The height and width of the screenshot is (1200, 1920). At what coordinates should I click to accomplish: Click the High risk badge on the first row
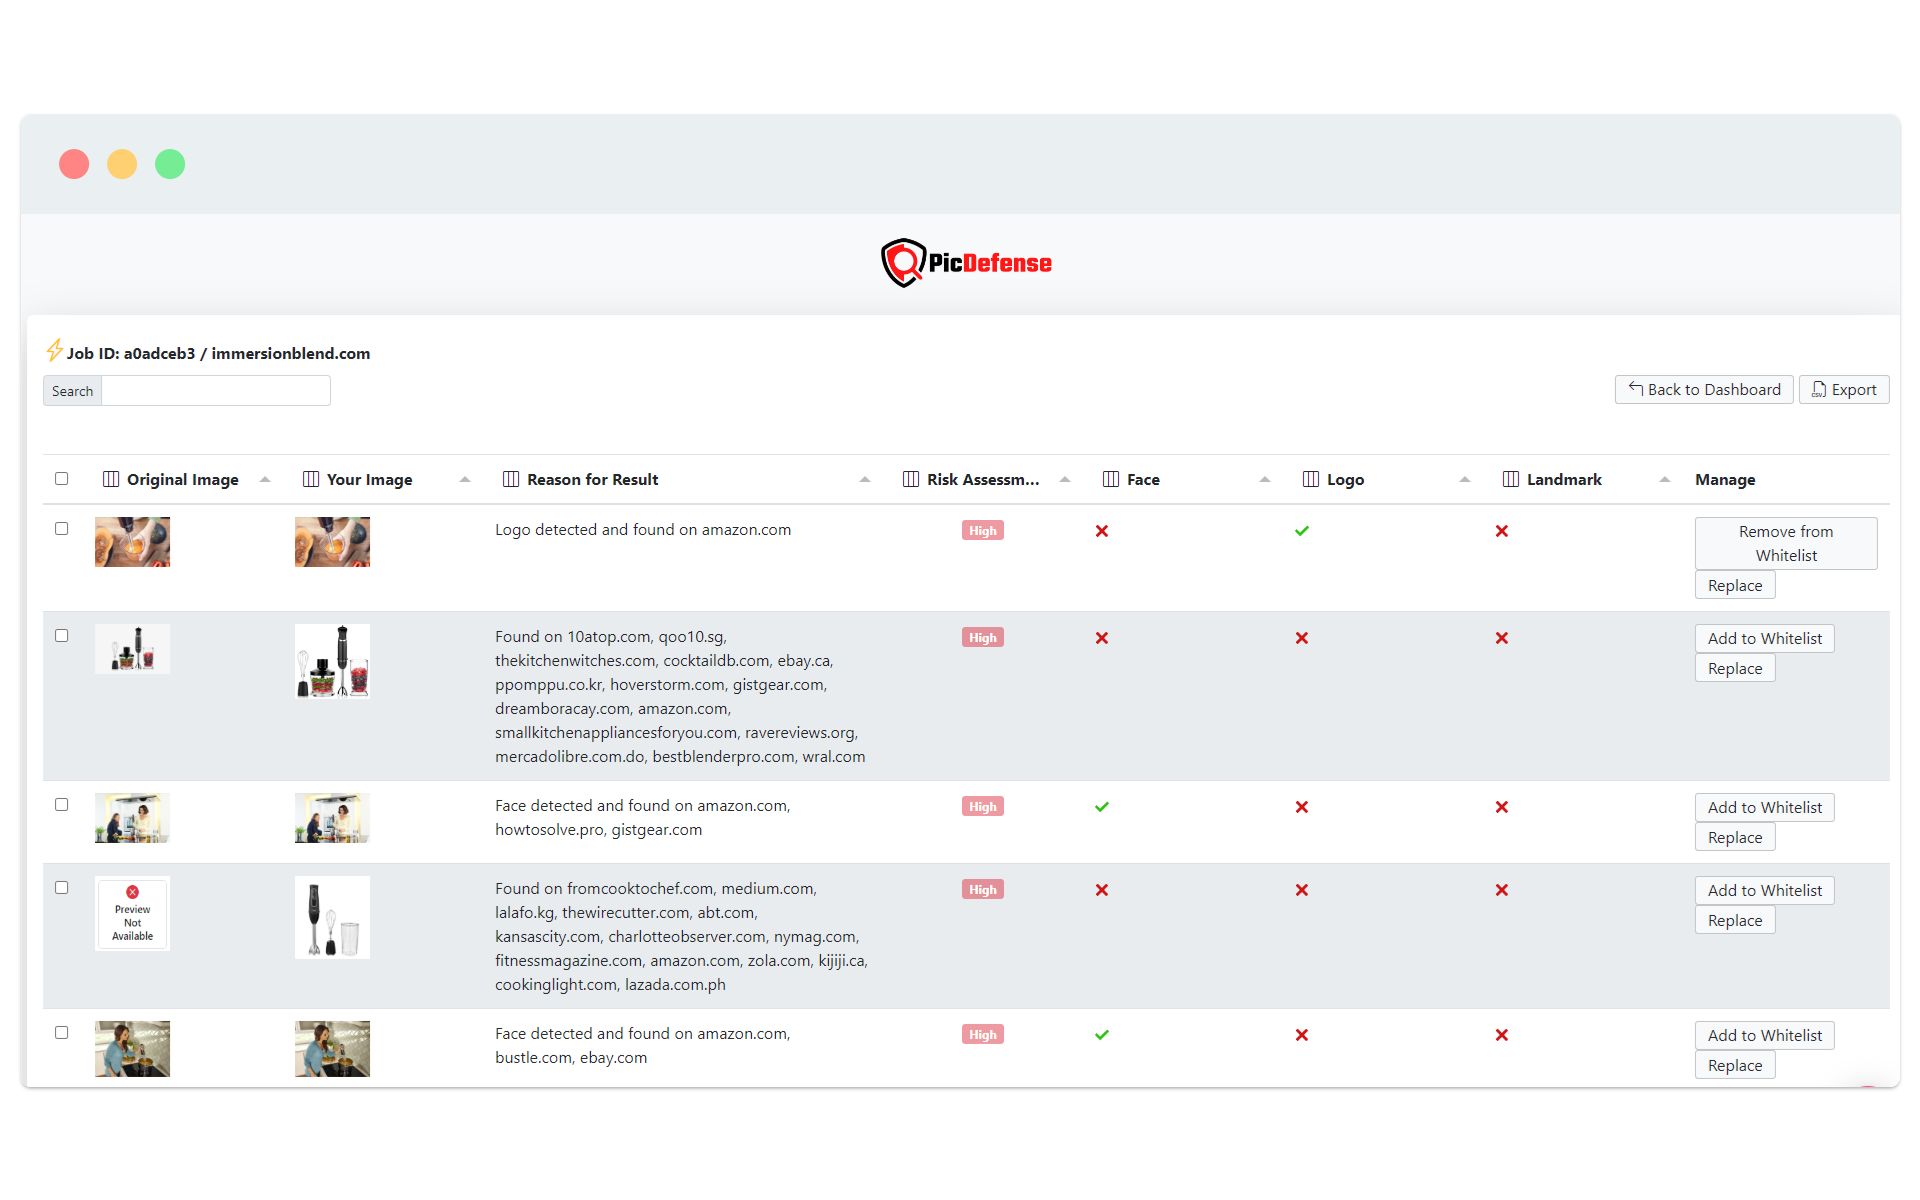point(982,530)
